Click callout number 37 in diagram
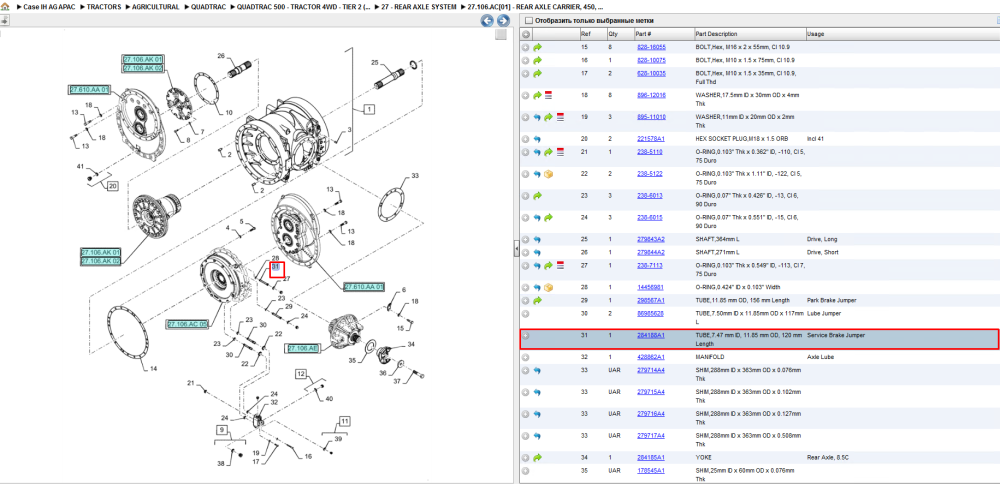The height and width of the screenshot is (484, 1000). click(396, 382)
